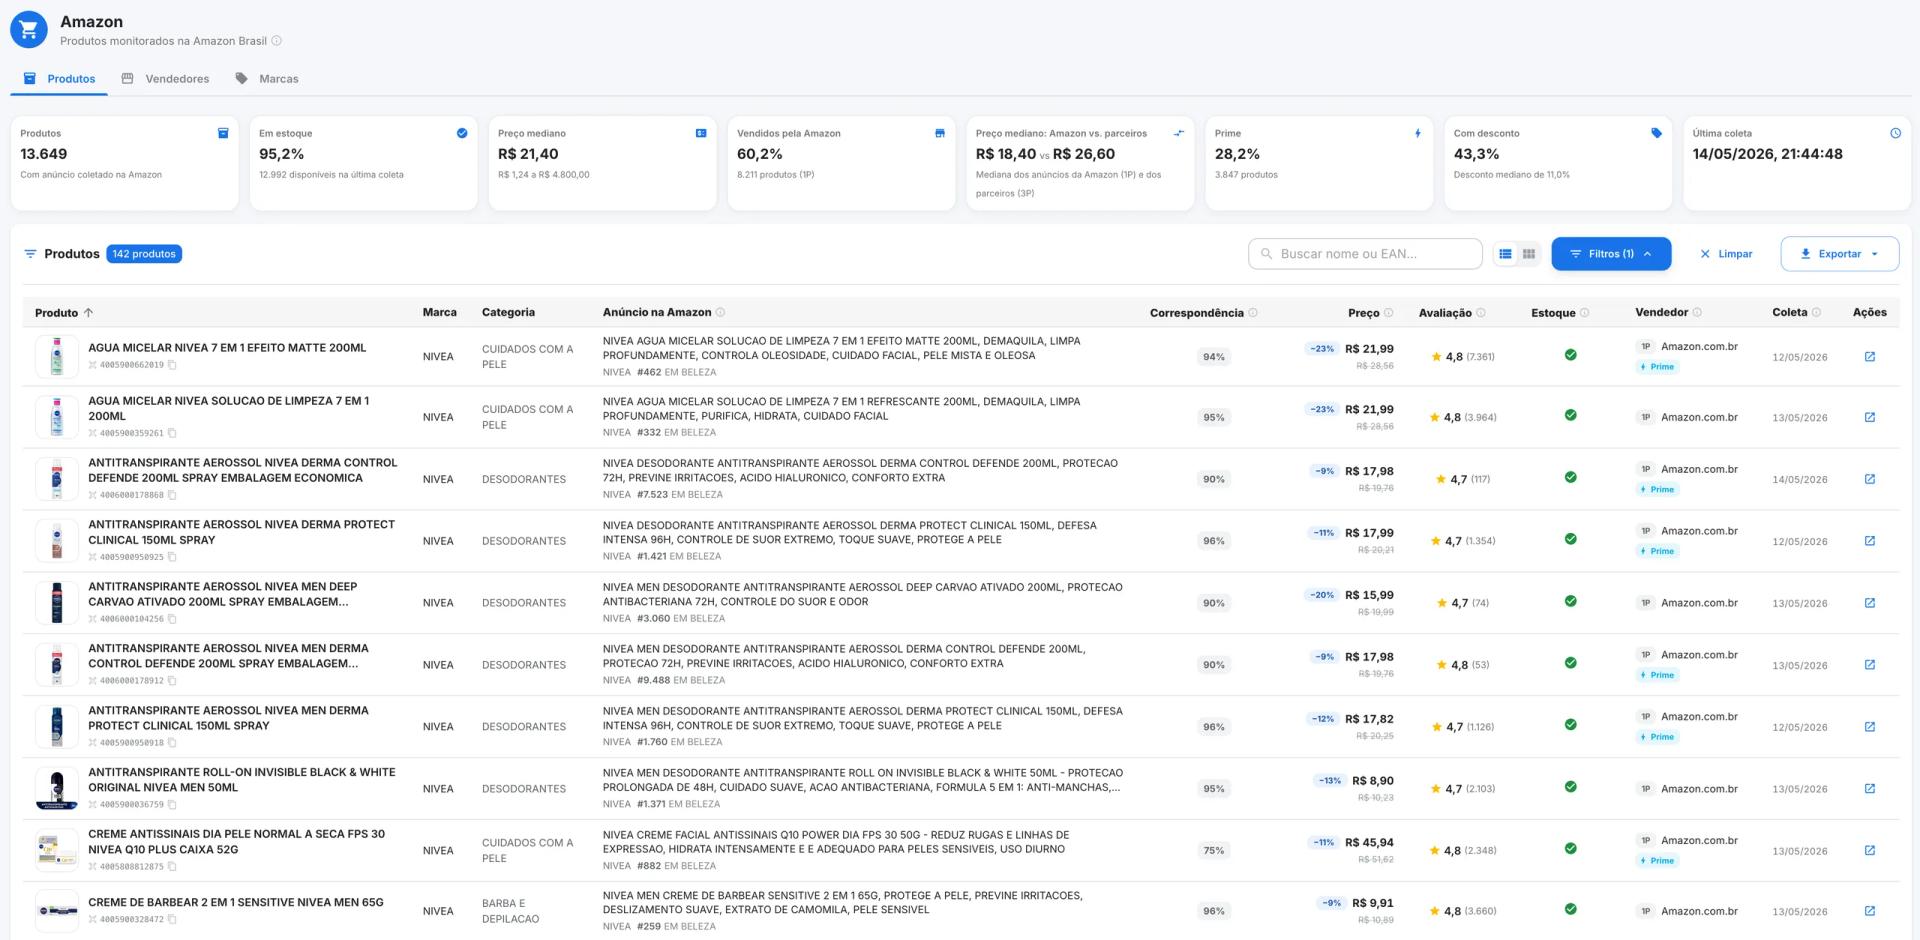Image resolution: width=1920 pixels, height=940 pixels.
Task: Click info icon next to Vendedor header
Action: tap(1697, 313)
